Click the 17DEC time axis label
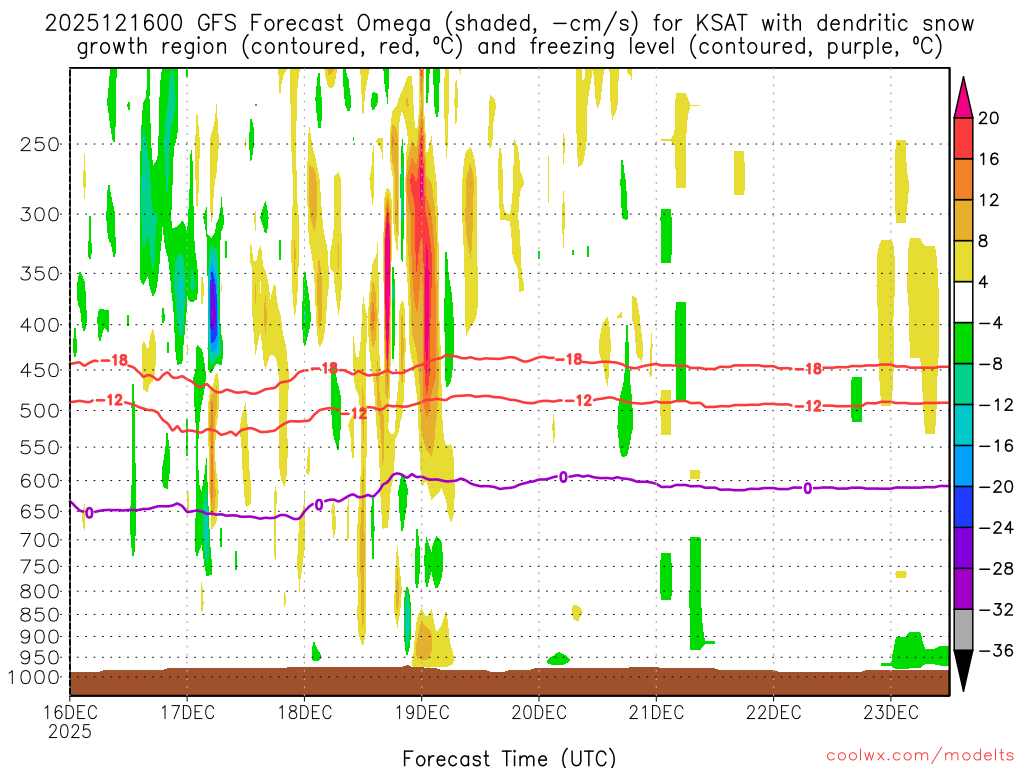The width and height of the screenshot is (1024, 768). click(187, 712)
